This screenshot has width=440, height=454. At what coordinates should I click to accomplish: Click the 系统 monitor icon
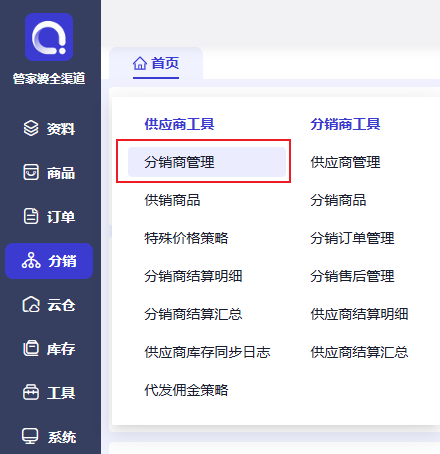click(30, 436)
